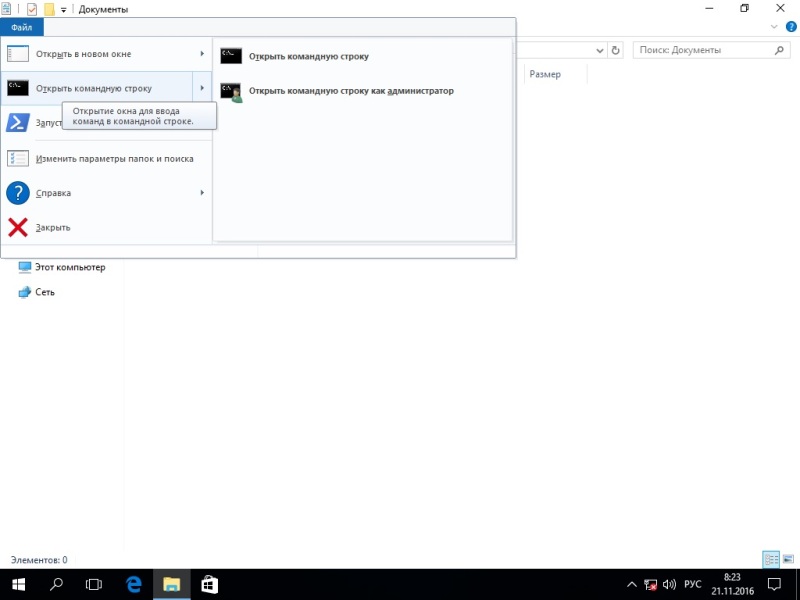The width and height of the screenshot is (800, 600).
Task: Select Открыть командную строку in left menu
Action: click(x=96, y=88)
